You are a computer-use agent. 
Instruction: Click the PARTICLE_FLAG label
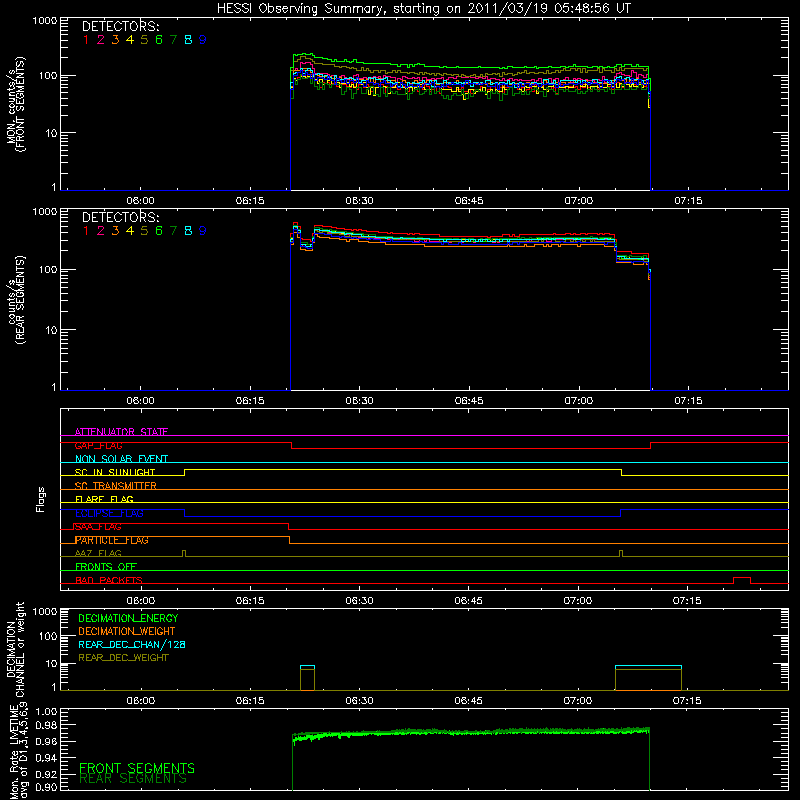tap(112, 540)
